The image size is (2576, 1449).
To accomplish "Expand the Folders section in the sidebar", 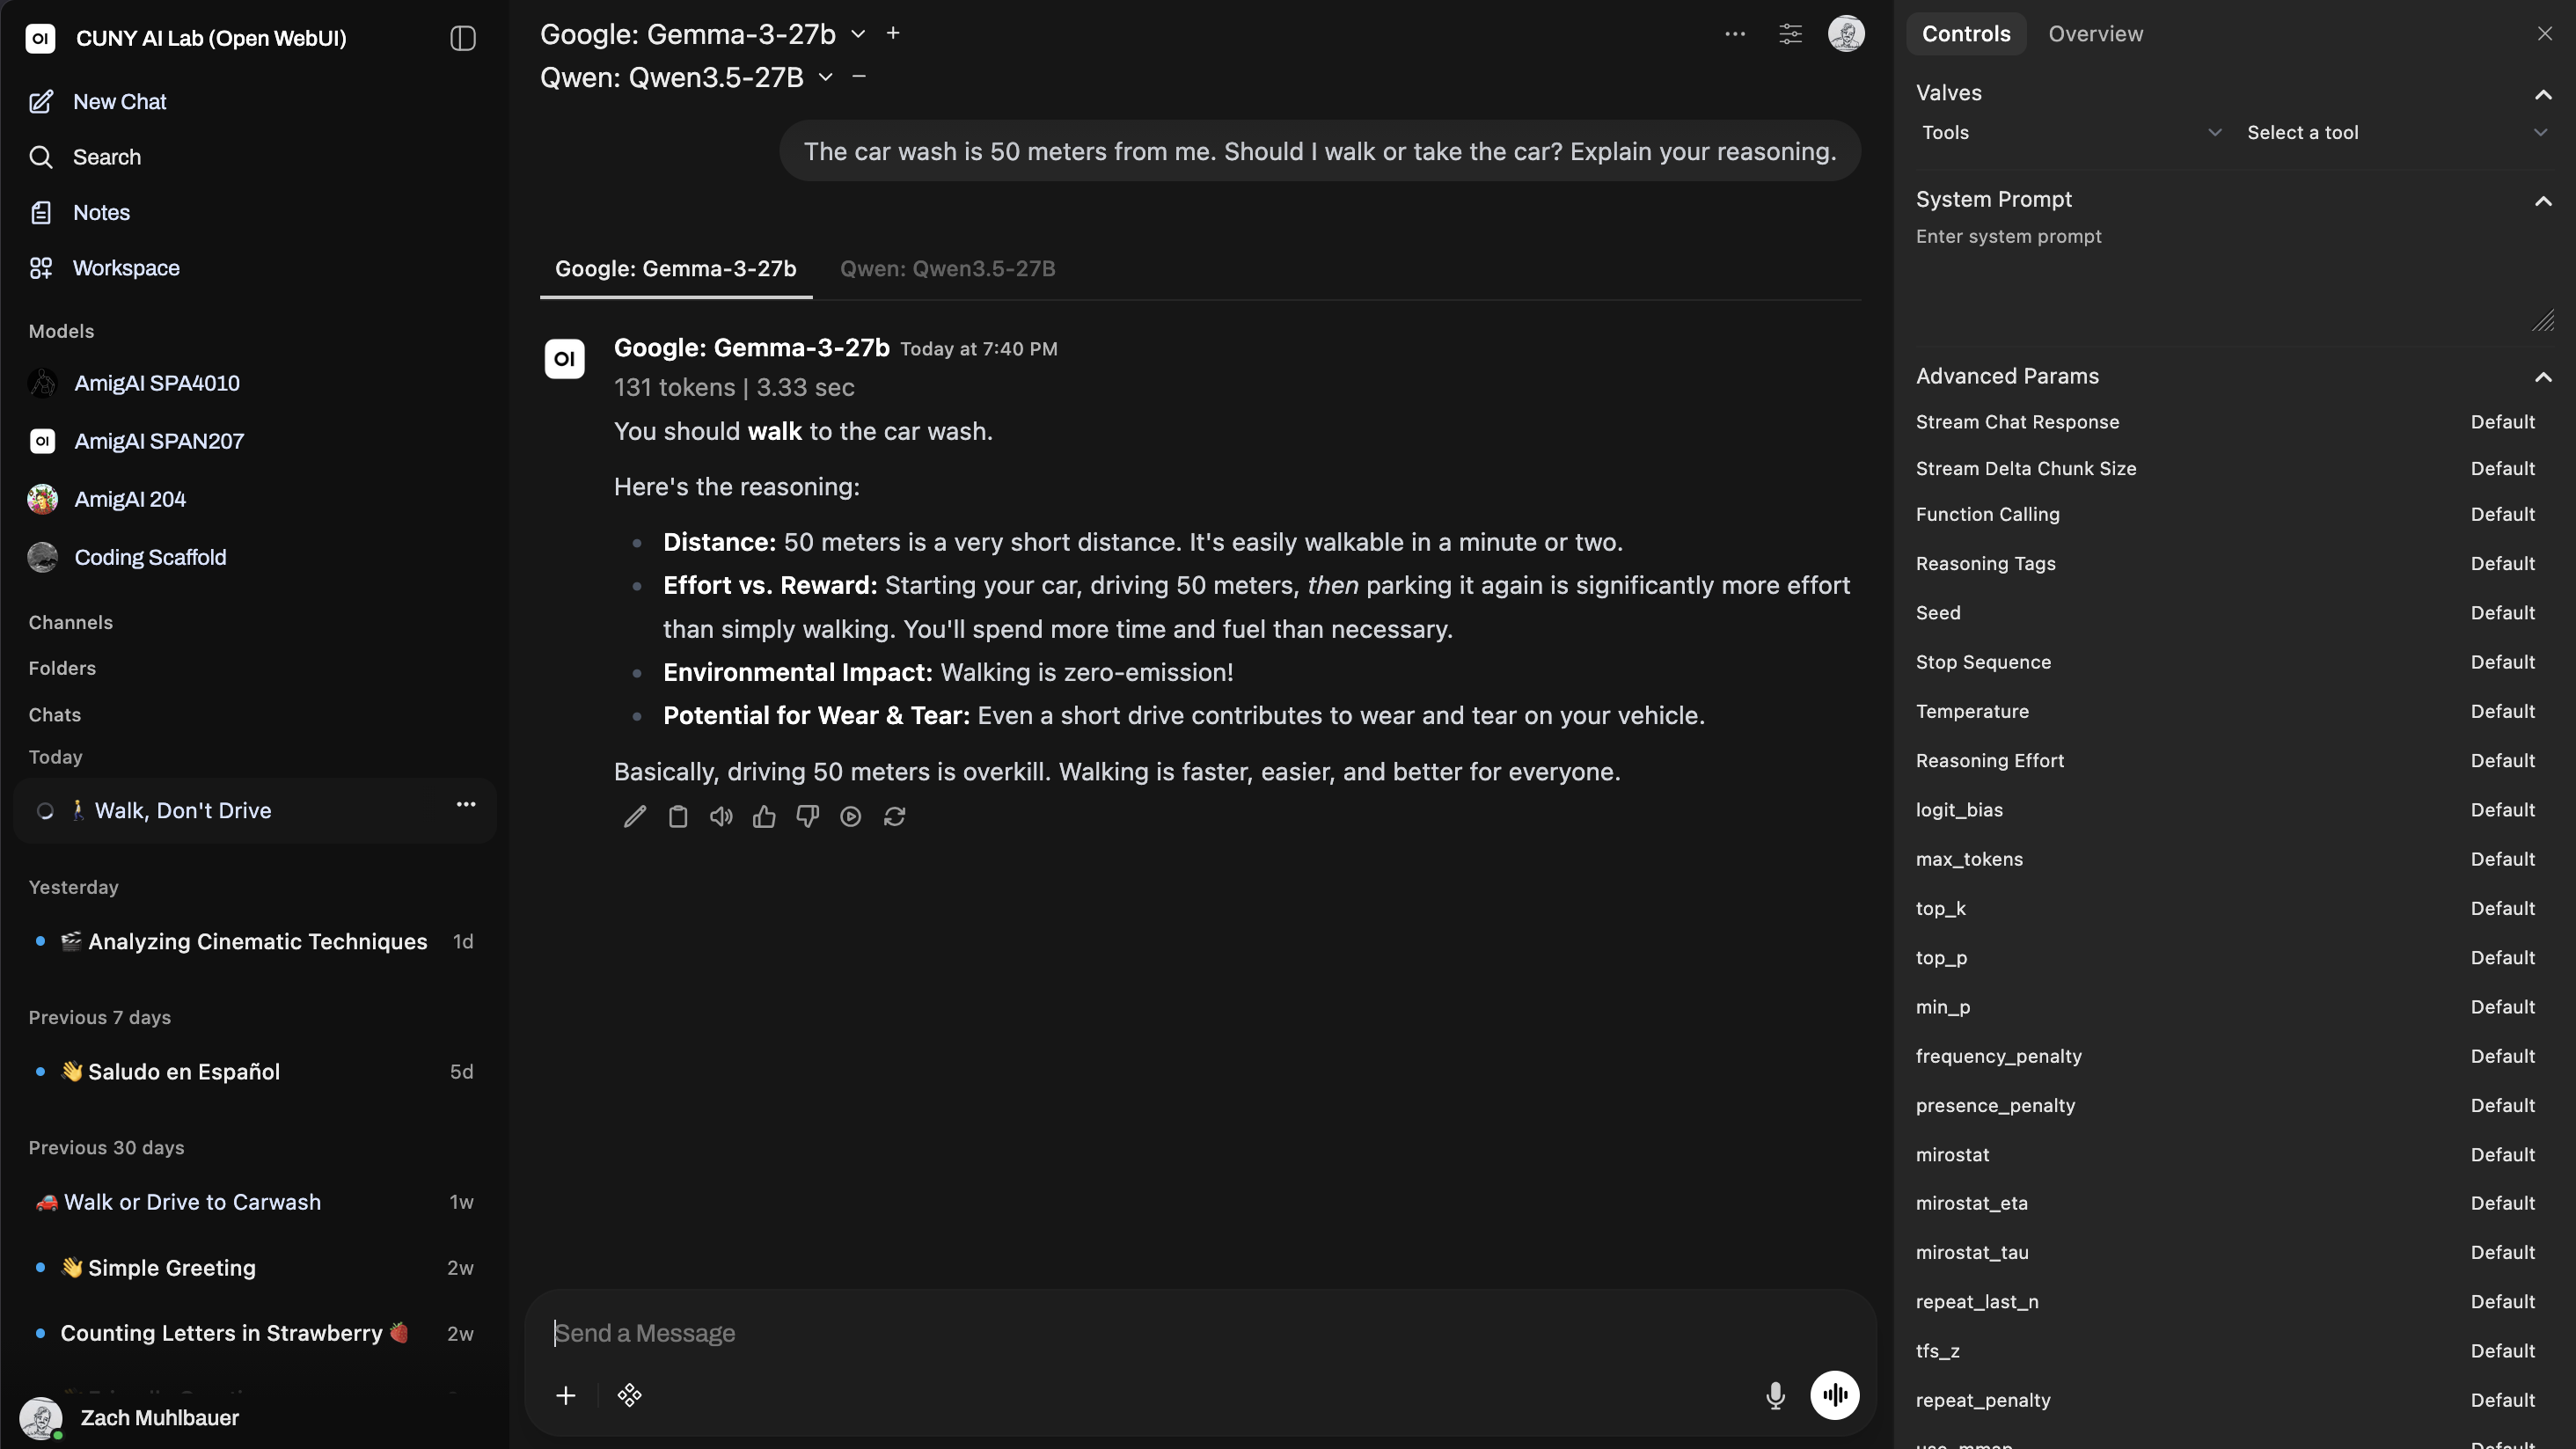I will pyautogui.click(x=62, y=668).
